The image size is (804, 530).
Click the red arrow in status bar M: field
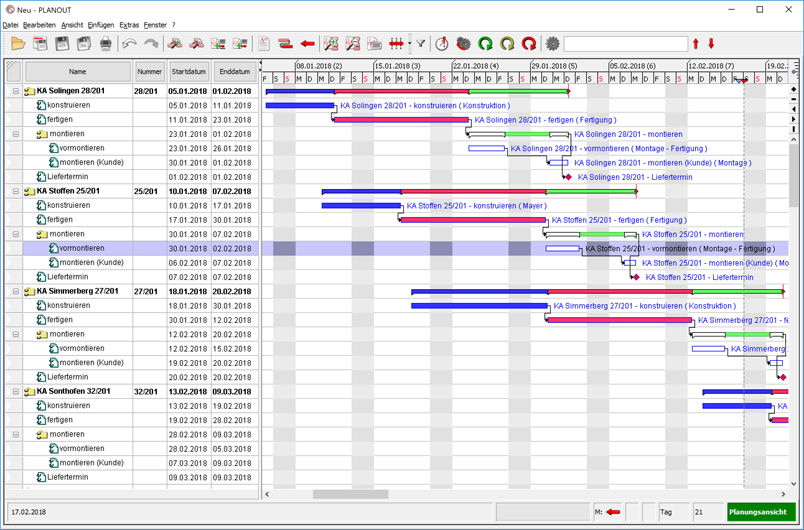coord(613,512)
